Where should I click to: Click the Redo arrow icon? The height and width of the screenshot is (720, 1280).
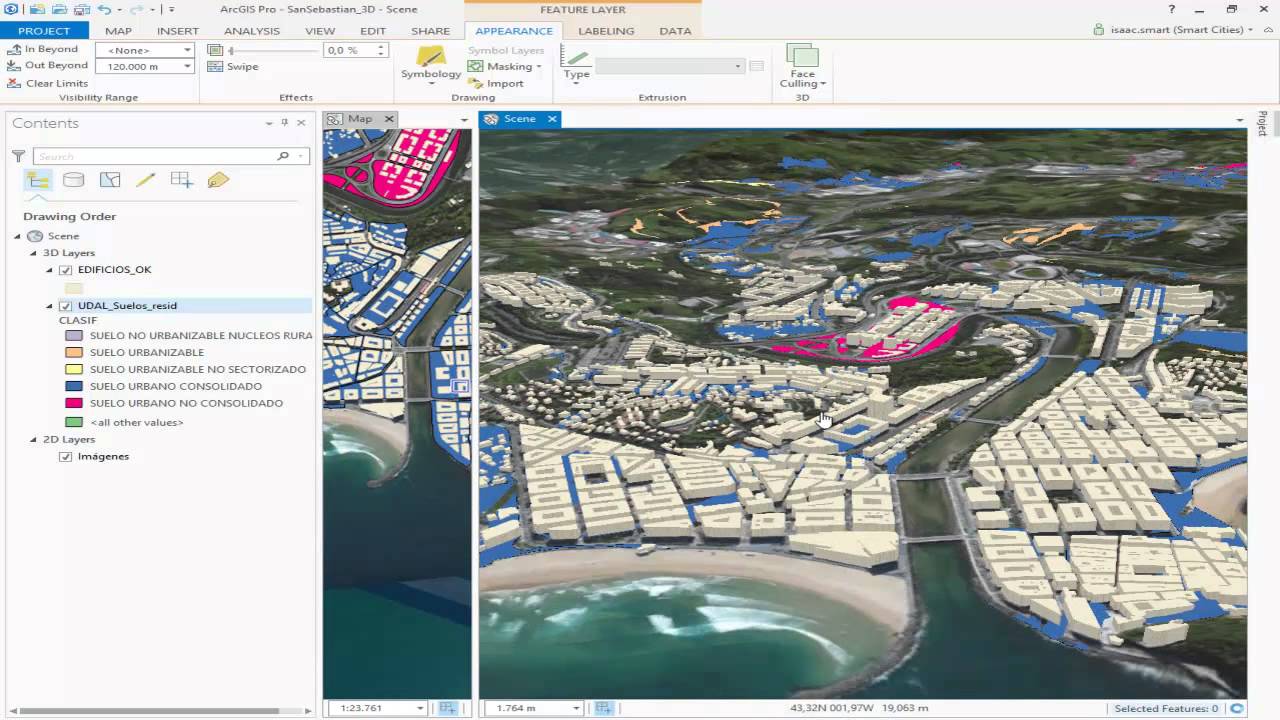pos(136,9)
